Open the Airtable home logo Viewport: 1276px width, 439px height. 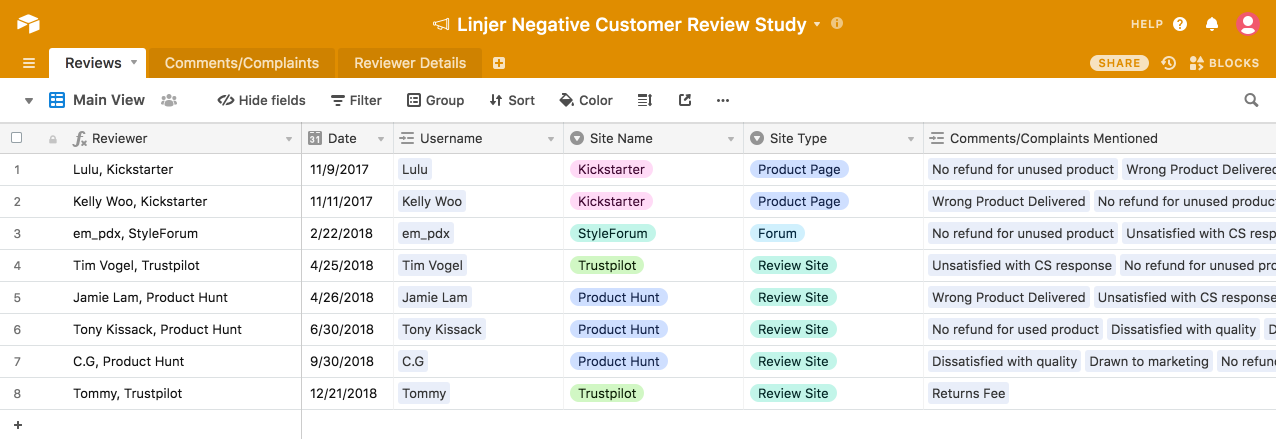point(27,23)
